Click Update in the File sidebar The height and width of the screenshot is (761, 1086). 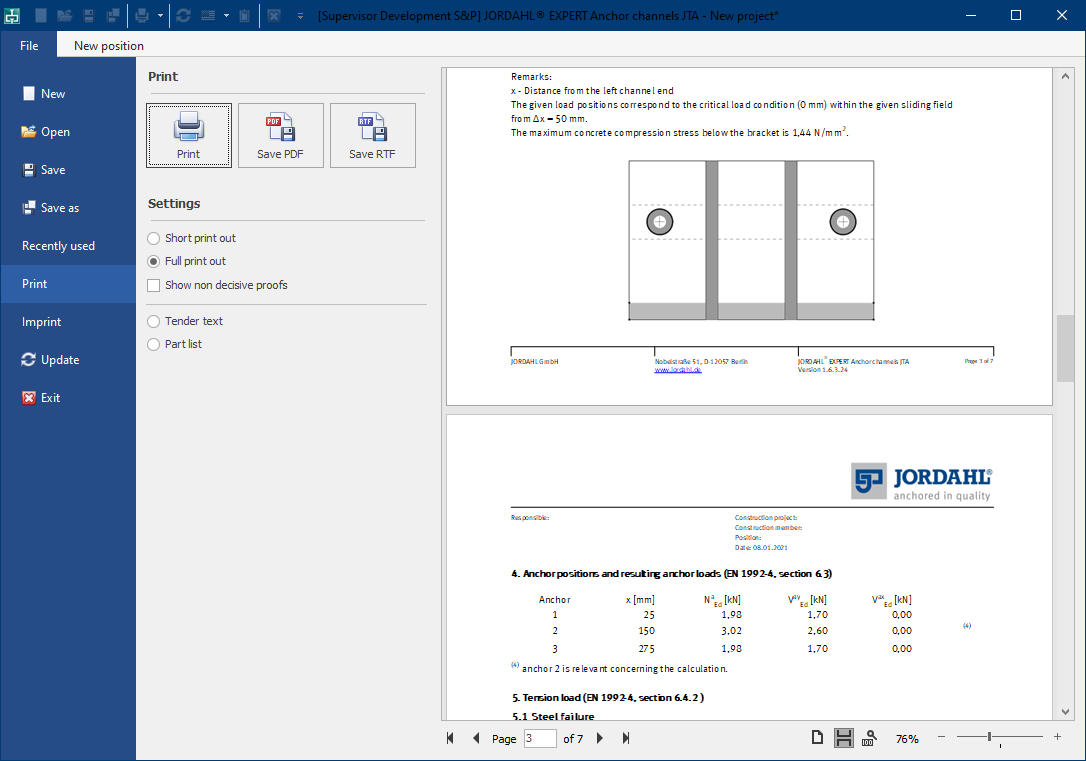click(x=68, y=360)
